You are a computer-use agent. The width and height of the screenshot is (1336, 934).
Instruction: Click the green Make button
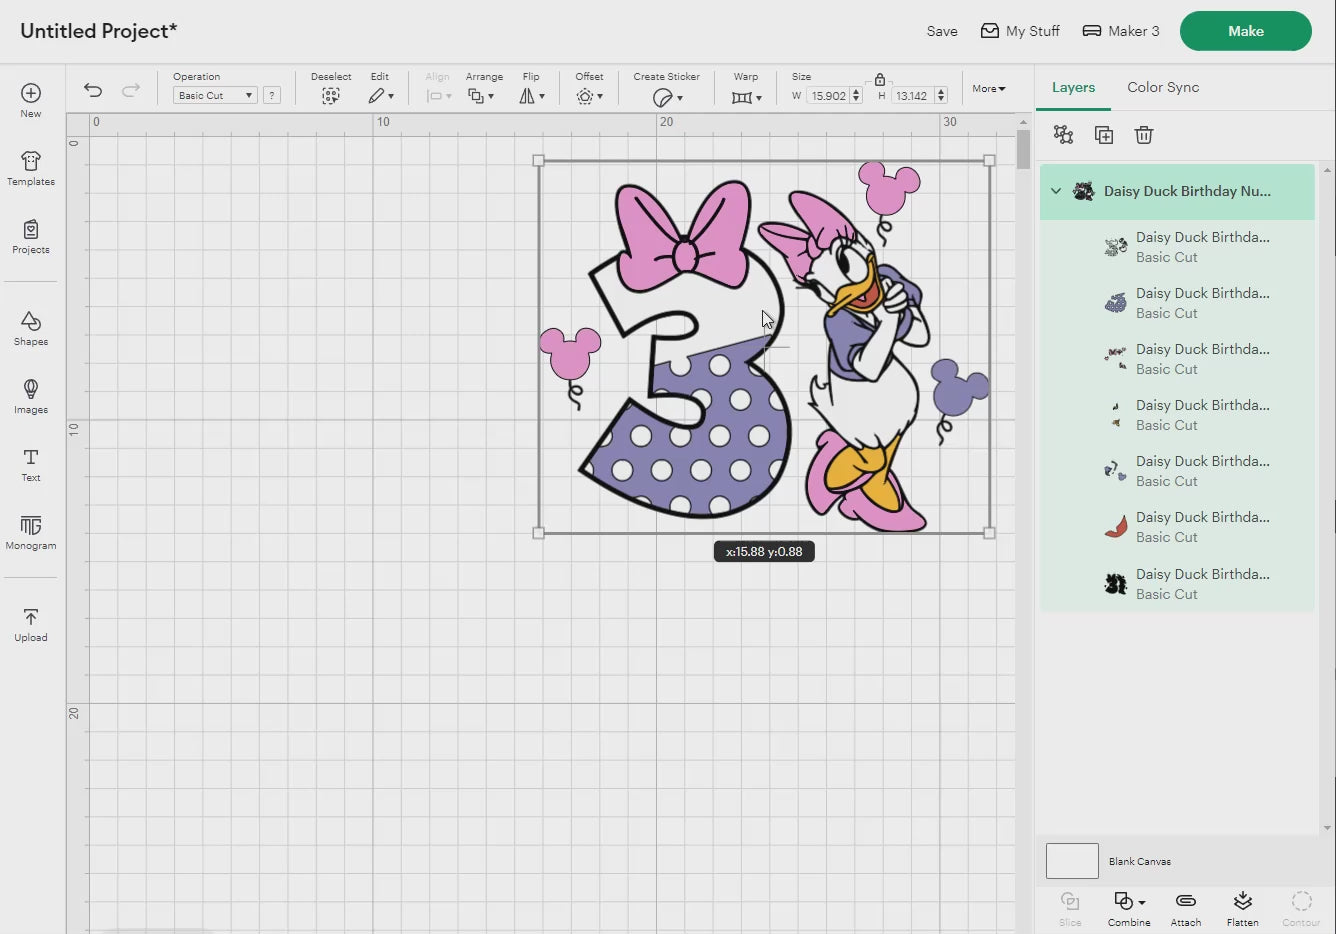point(1246,31)
